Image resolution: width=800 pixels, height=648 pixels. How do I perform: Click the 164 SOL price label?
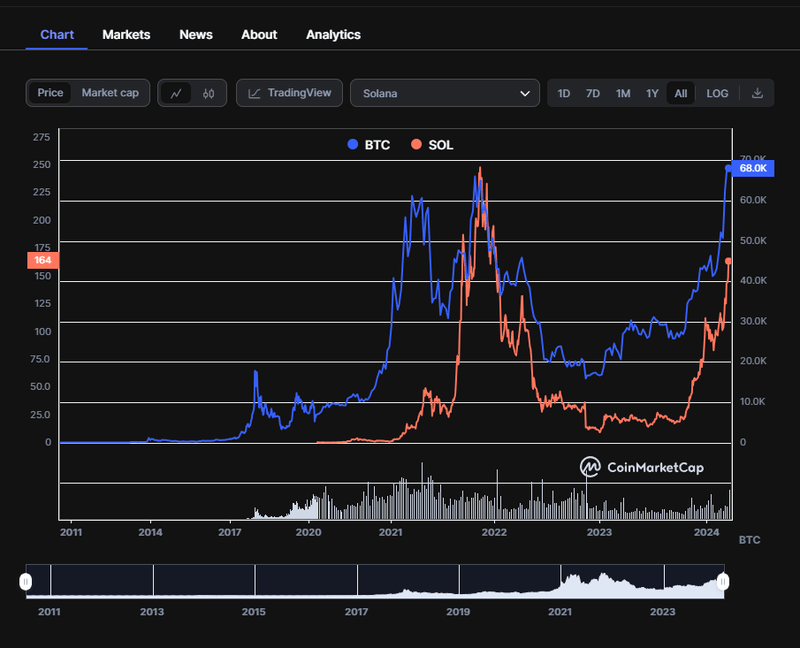43,260
